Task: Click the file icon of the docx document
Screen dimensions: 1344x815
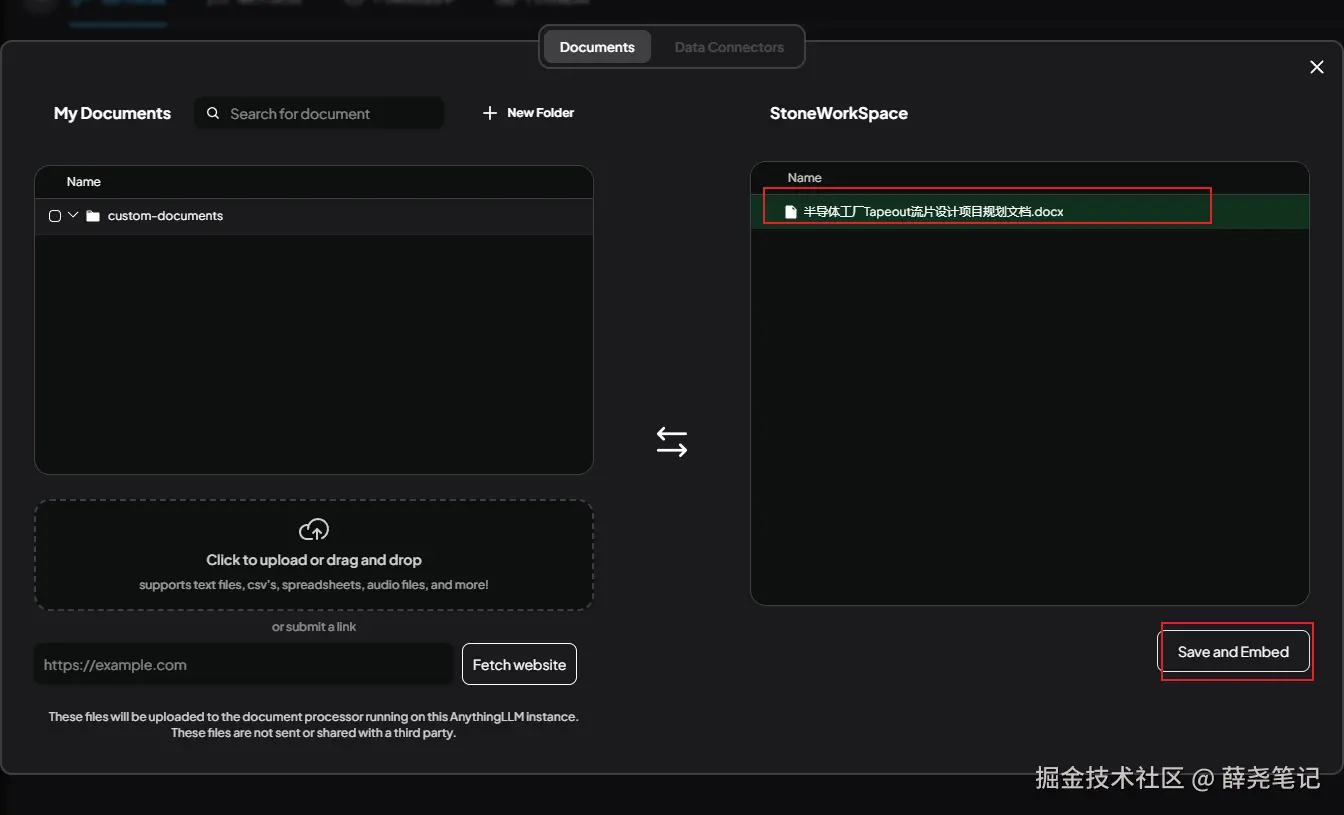Action: point(791,212)
